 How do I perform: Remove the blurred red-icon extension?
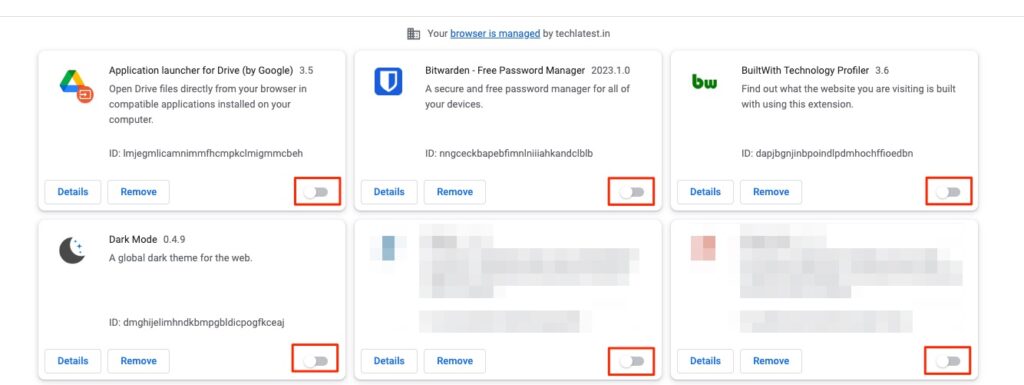771,361
